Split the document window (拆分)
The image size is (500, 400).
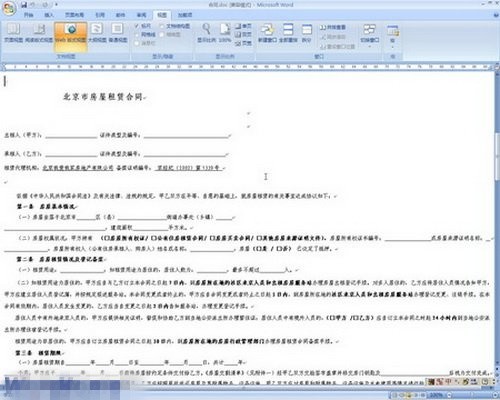[306, 33]
